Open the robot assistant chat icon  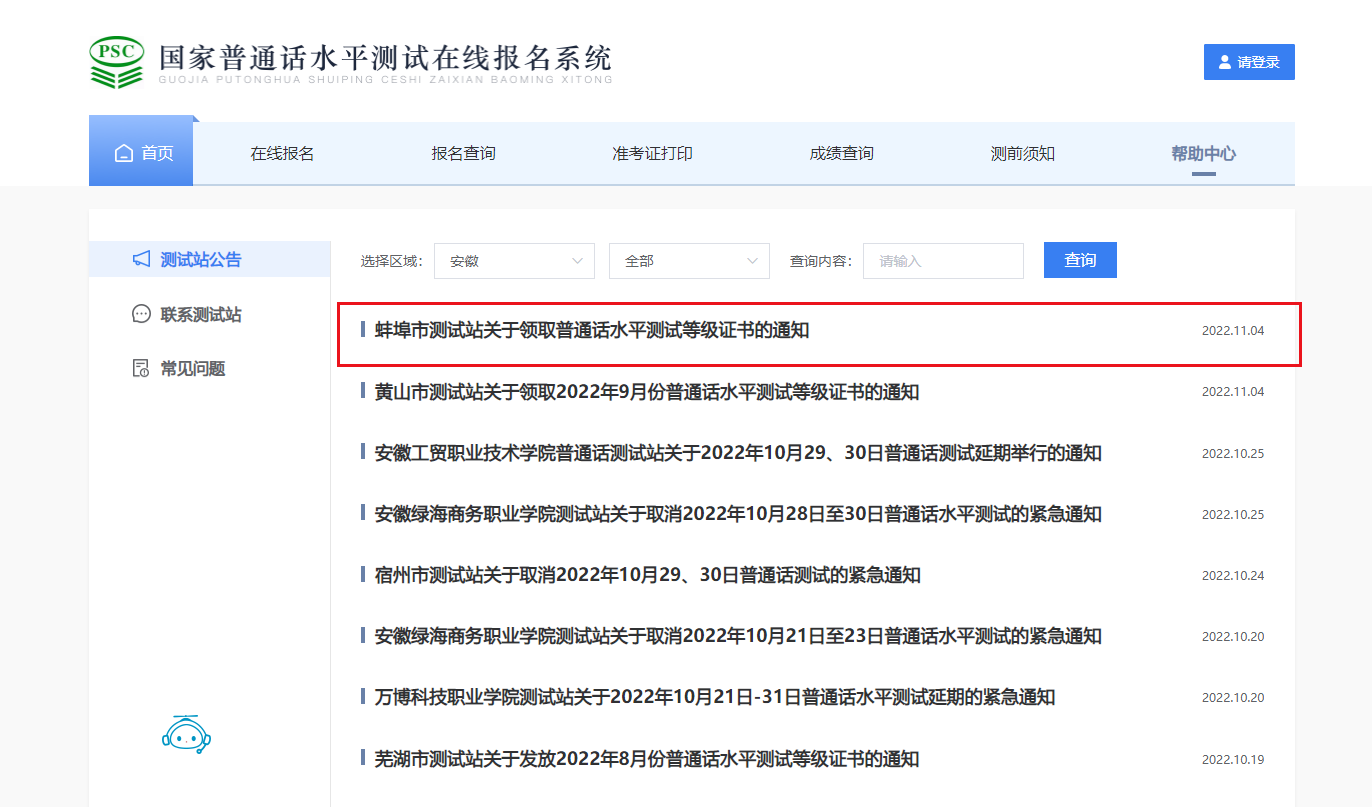[x=186, y=735]
